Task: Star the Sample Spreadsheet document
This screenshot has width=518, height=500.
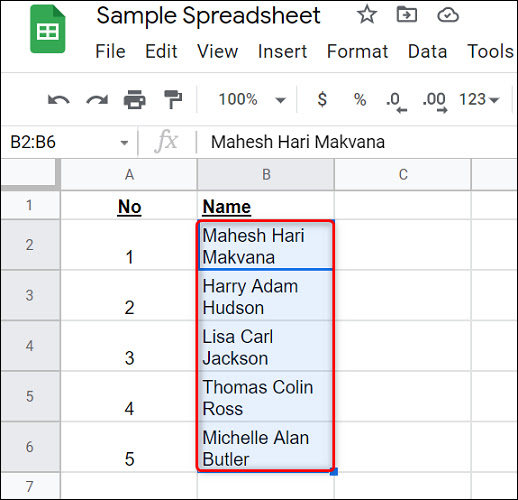Action: (x=367, y=15)
